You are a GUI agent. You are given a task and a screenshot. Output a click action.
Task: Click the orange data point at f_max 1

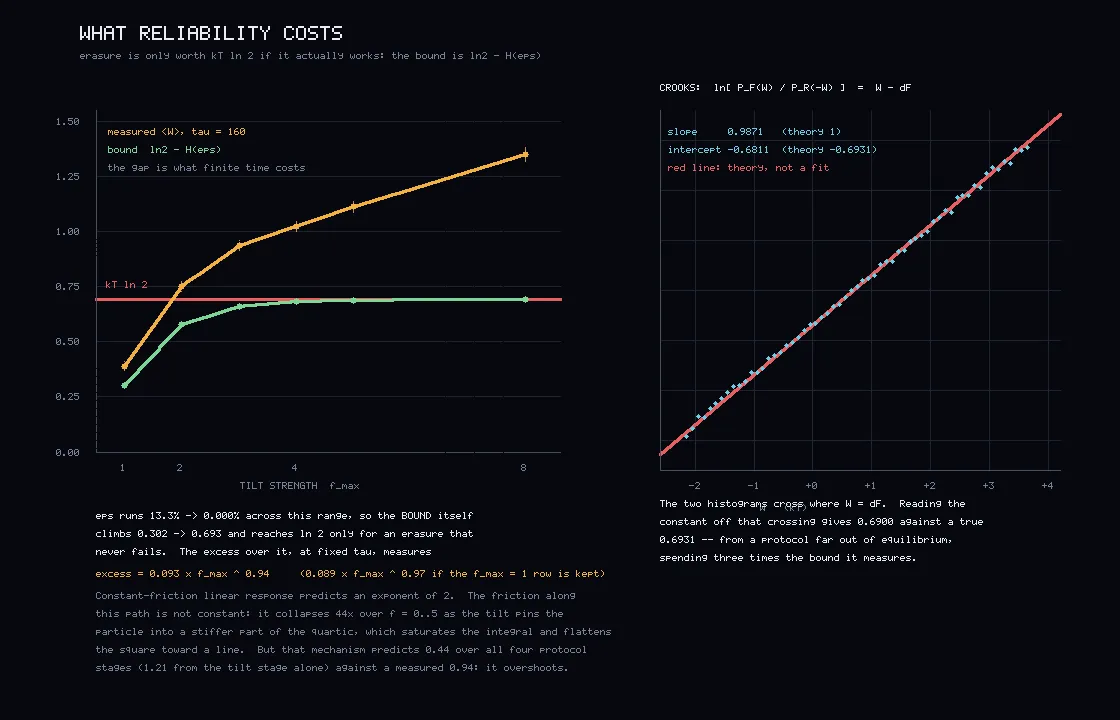(125, 366)
